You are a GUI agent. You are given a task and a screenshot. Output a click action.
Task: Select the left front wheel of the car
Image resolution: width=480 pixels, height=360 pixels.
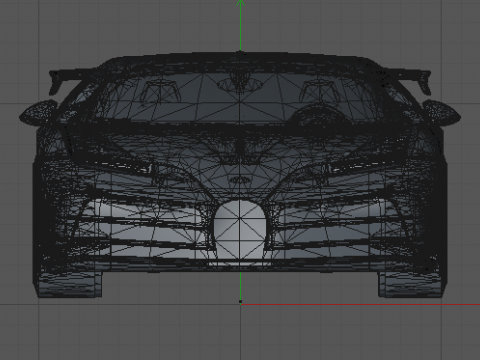69,283
